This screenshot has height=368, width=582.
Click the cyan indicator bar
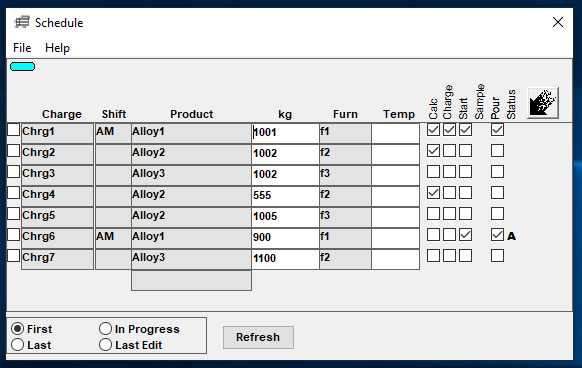pyautogui.click(x=23, y=66)
